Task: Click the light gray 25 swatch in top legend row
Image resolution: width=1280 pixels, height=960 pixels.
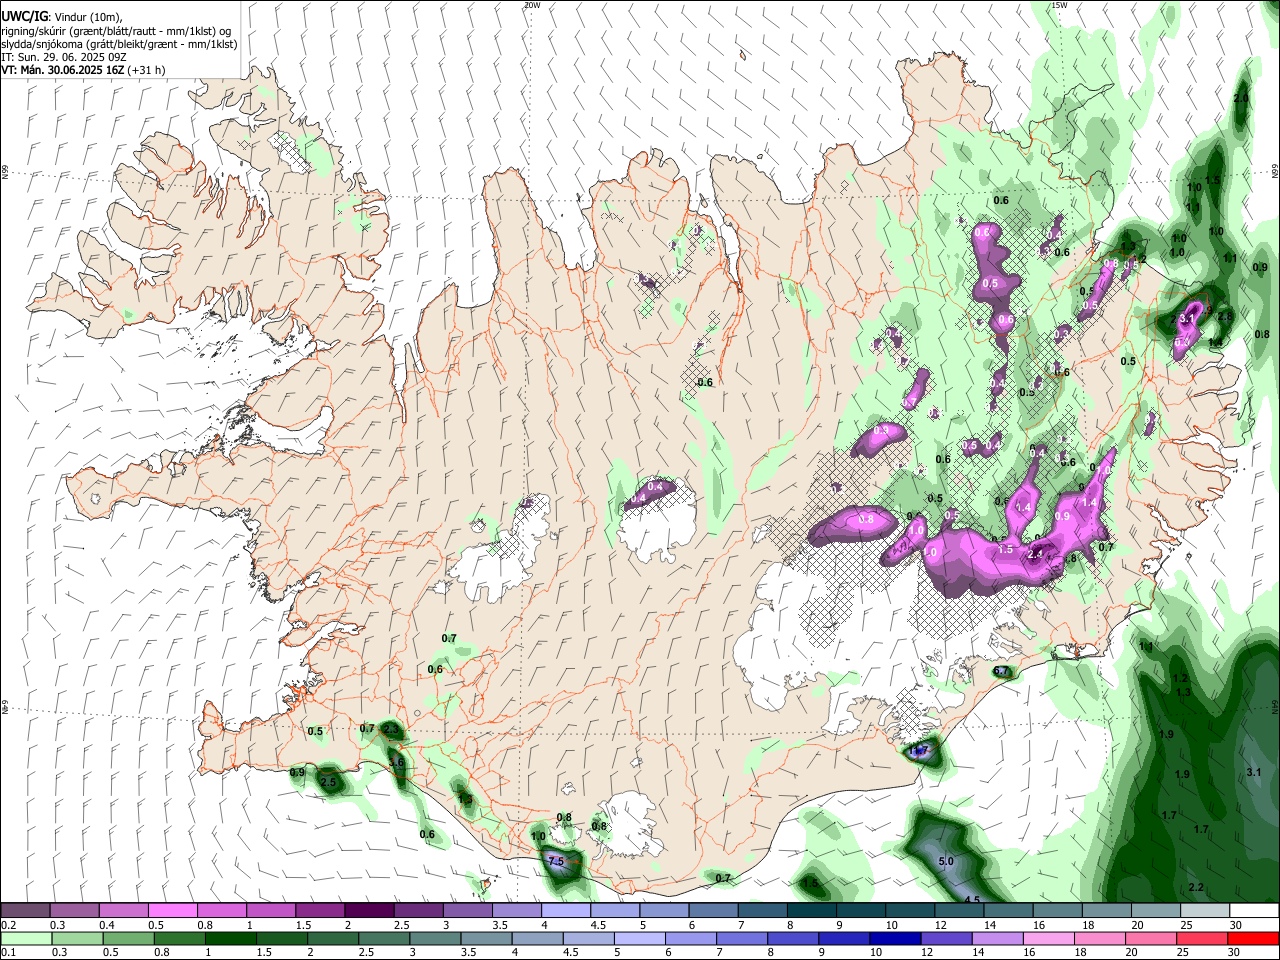Action: click(x=1204, y=911)
